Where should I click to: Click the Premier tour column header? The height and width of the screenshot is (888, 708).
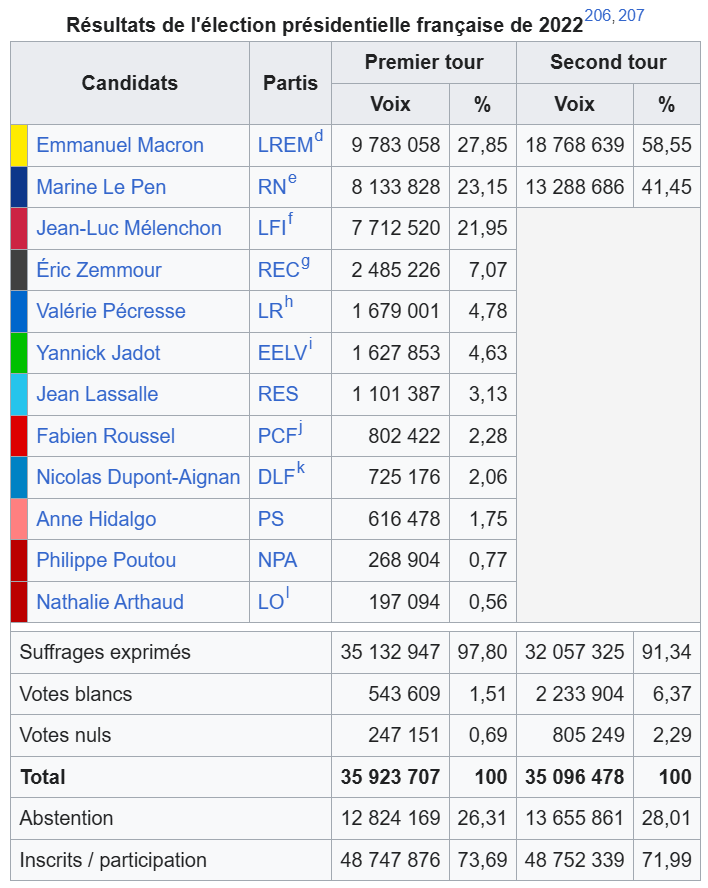pos(424,62)
